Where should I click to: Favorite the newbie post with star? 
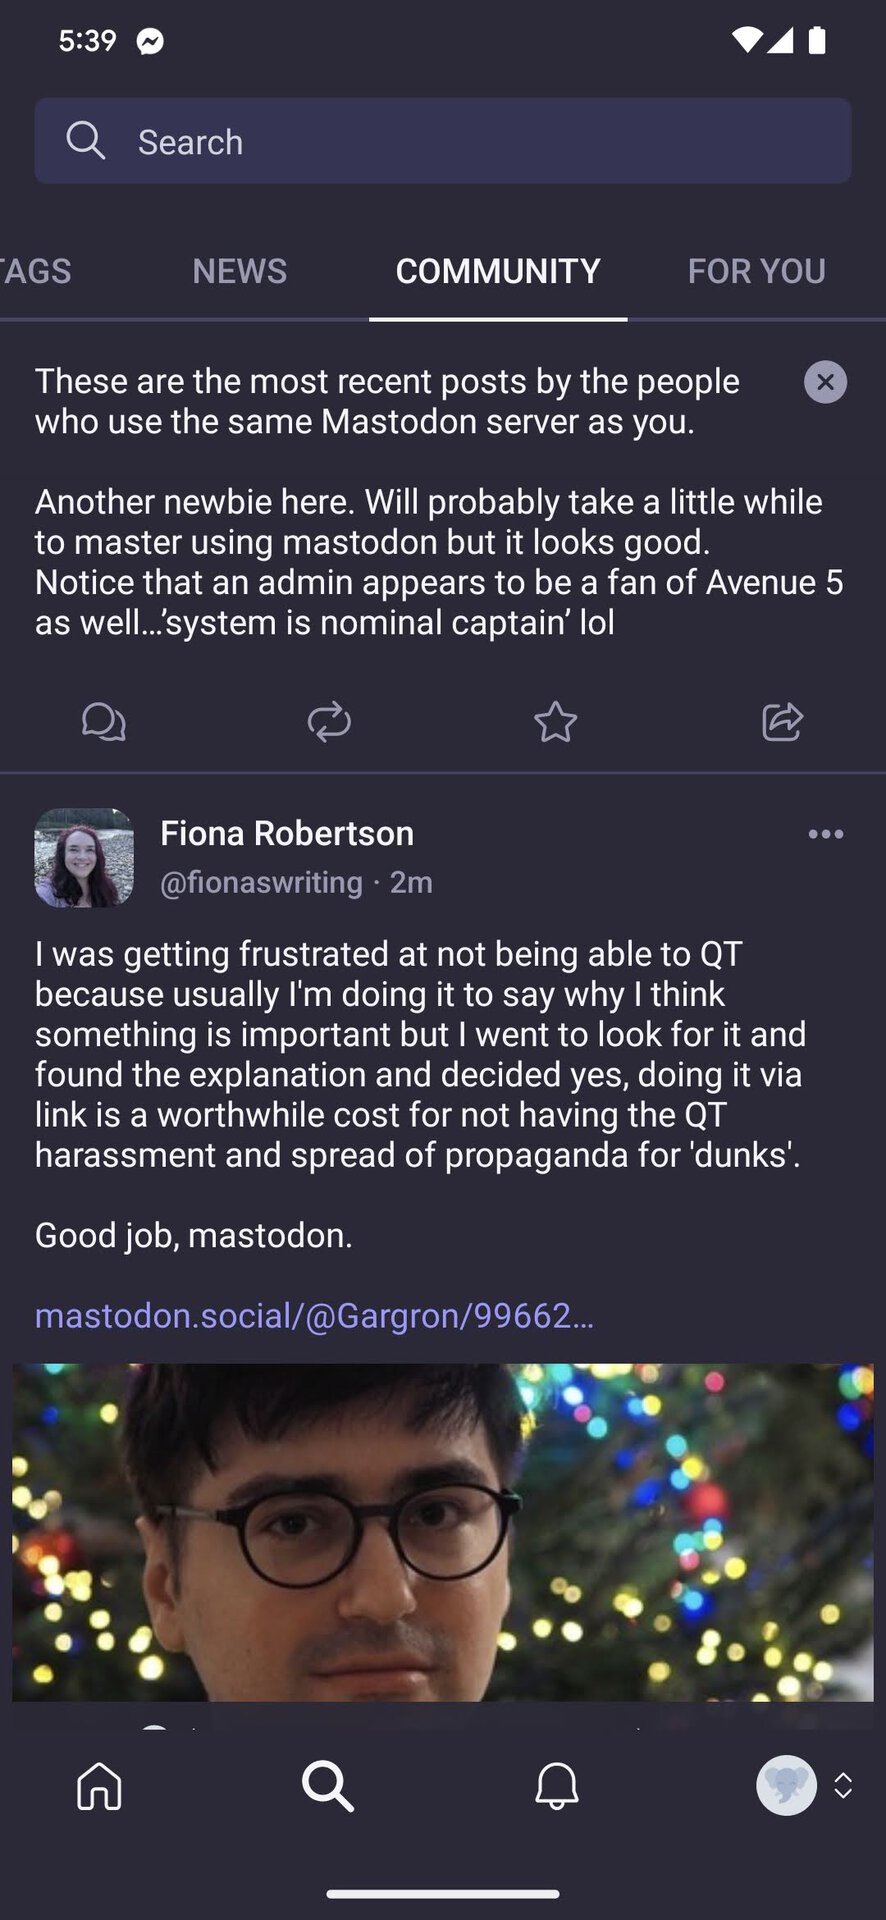point(555,721)
